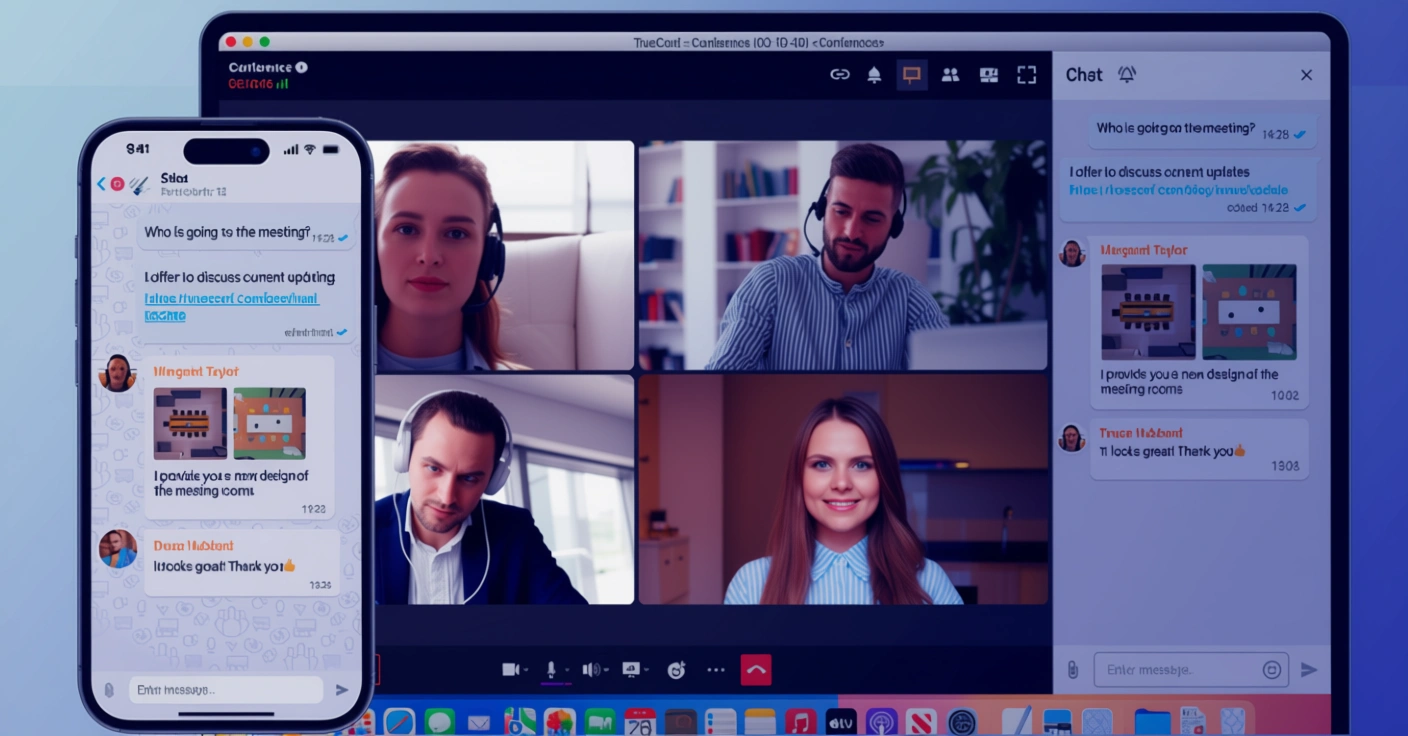Open the more options ellipsis menu
Image resolution: width=1408 pixels, height=736 pixels.
(x=716, y=670)
